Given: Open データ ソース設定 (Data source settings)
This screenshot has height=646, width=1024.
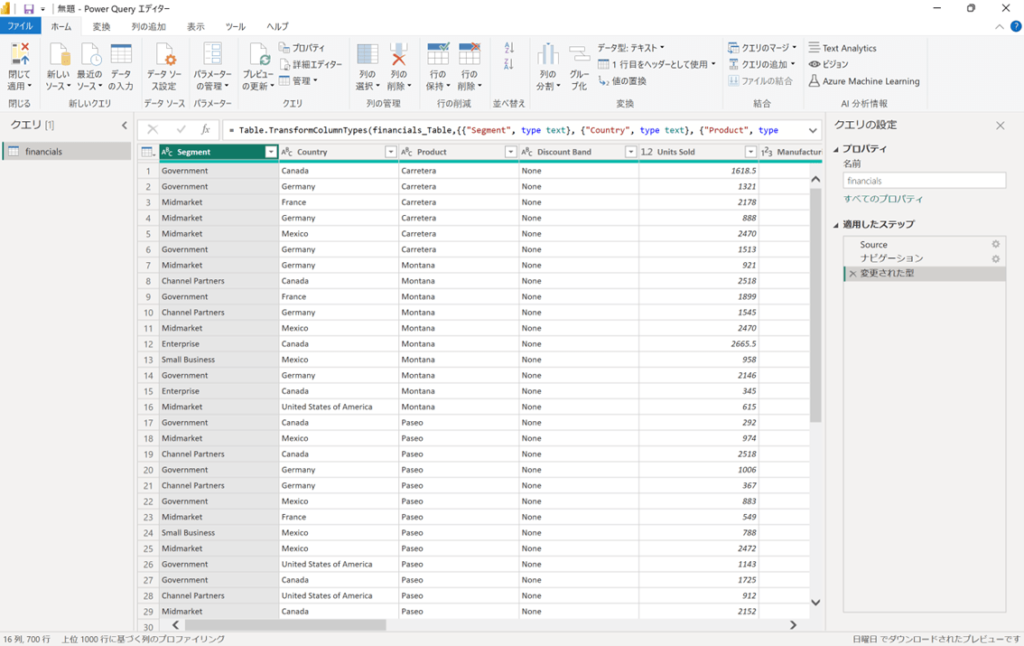Looking at the screenshot, I should [x=165, y=56].
